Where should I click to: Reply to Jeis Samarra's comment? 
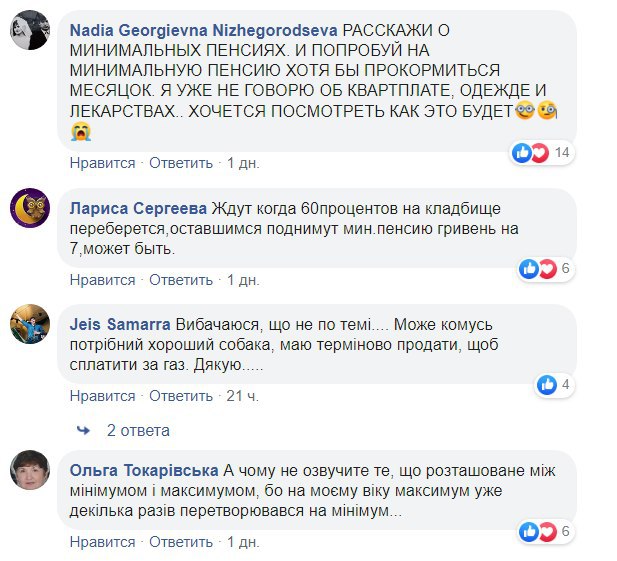(x=181, y=395)
